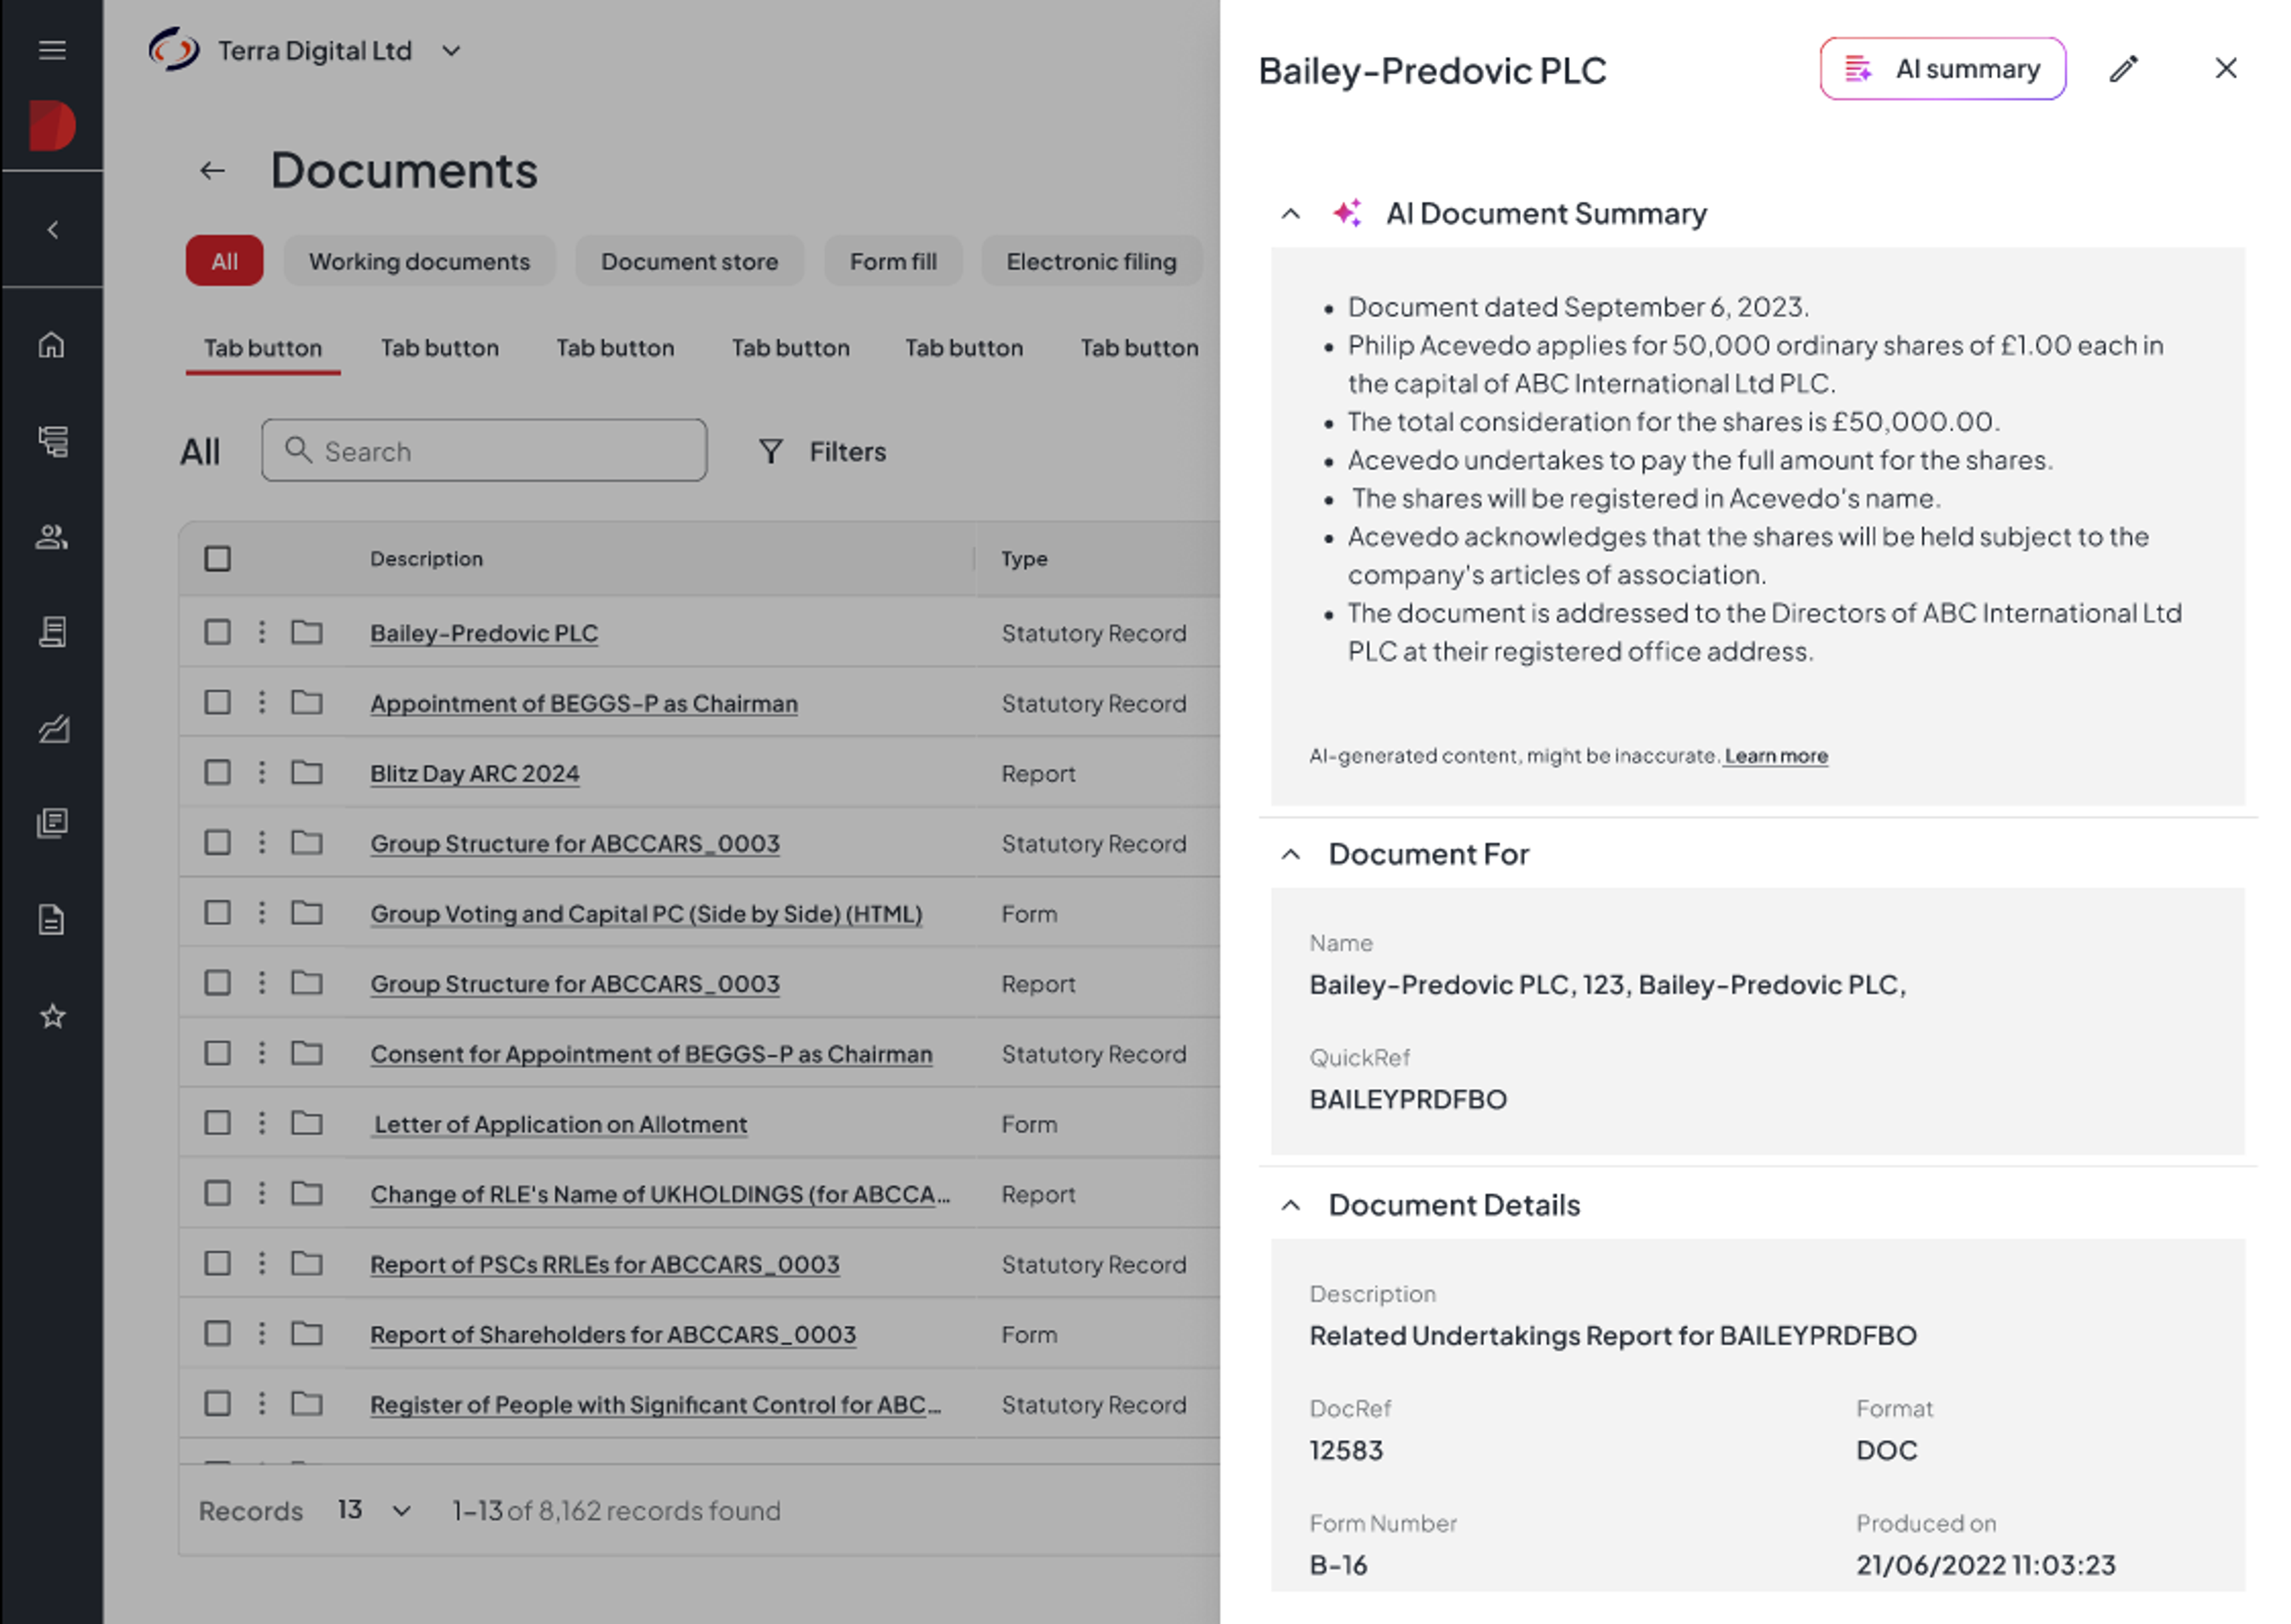2291x1624 pixels.
Task: Click the home icon in the sidebar
Action: point(52,345)
